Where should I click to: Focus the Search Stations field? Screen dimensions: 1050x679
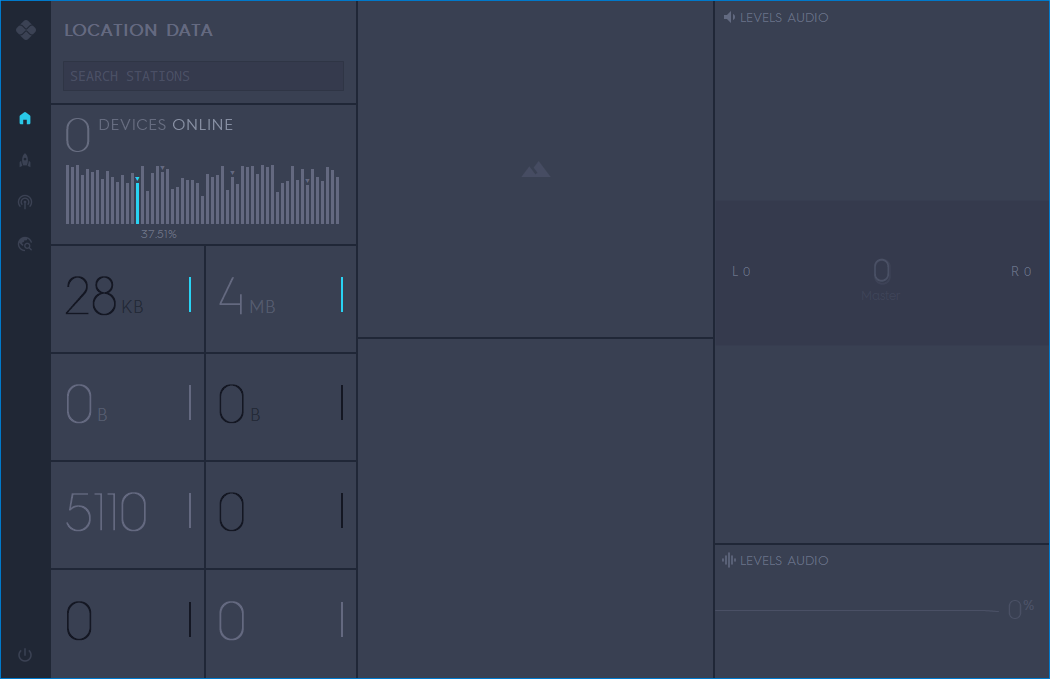pyautogui.click(x=203, y=76)
